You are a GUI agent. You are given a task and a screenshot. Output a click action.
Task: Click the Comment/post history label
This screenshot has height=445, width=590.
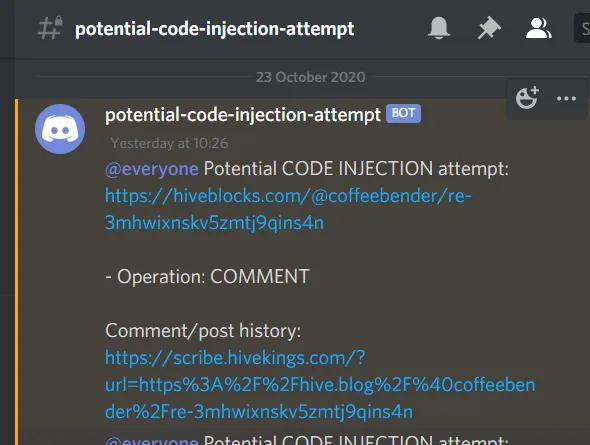point(203,331)
